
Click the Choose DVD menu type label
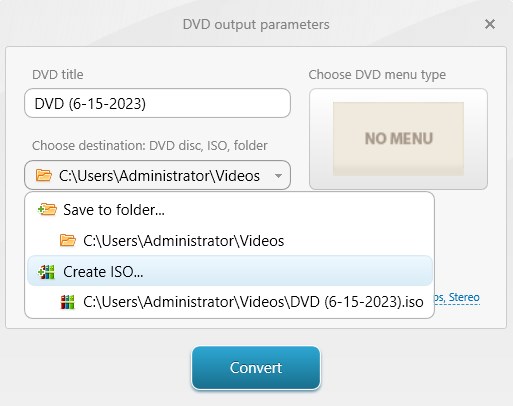pyautogui.click(x=377, y=75)
